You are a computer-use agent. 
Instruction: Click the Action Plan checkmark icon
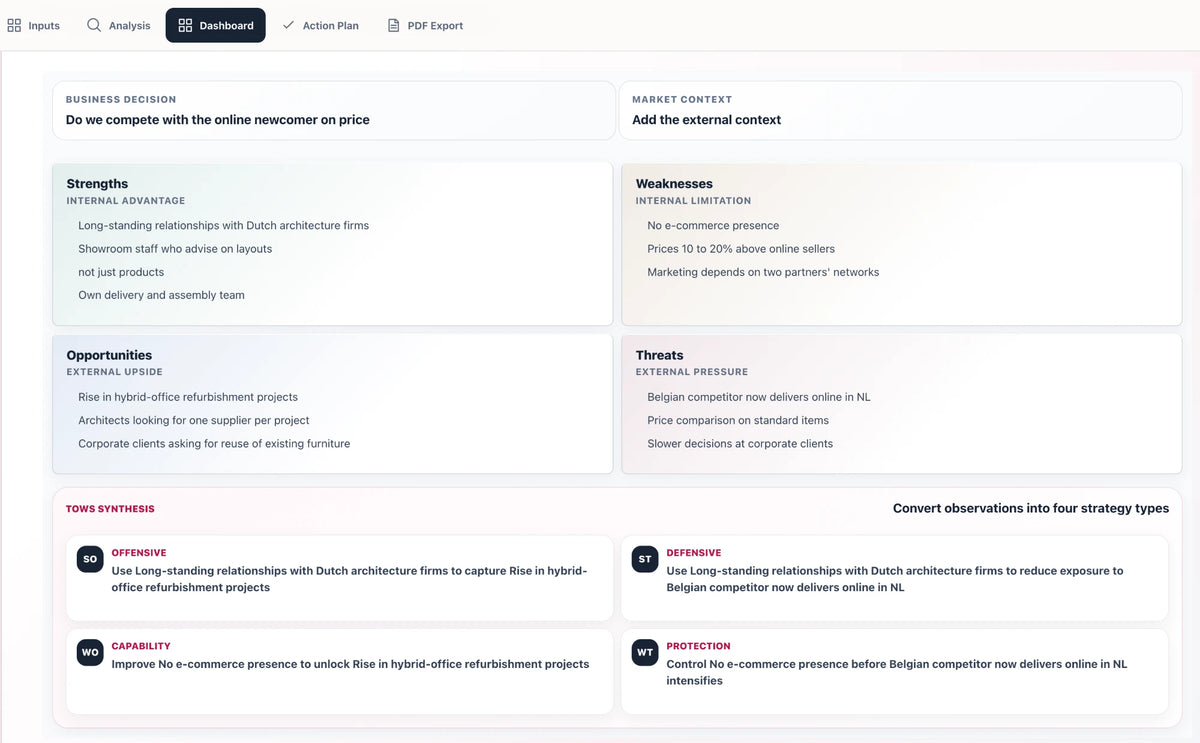[288, 25]
